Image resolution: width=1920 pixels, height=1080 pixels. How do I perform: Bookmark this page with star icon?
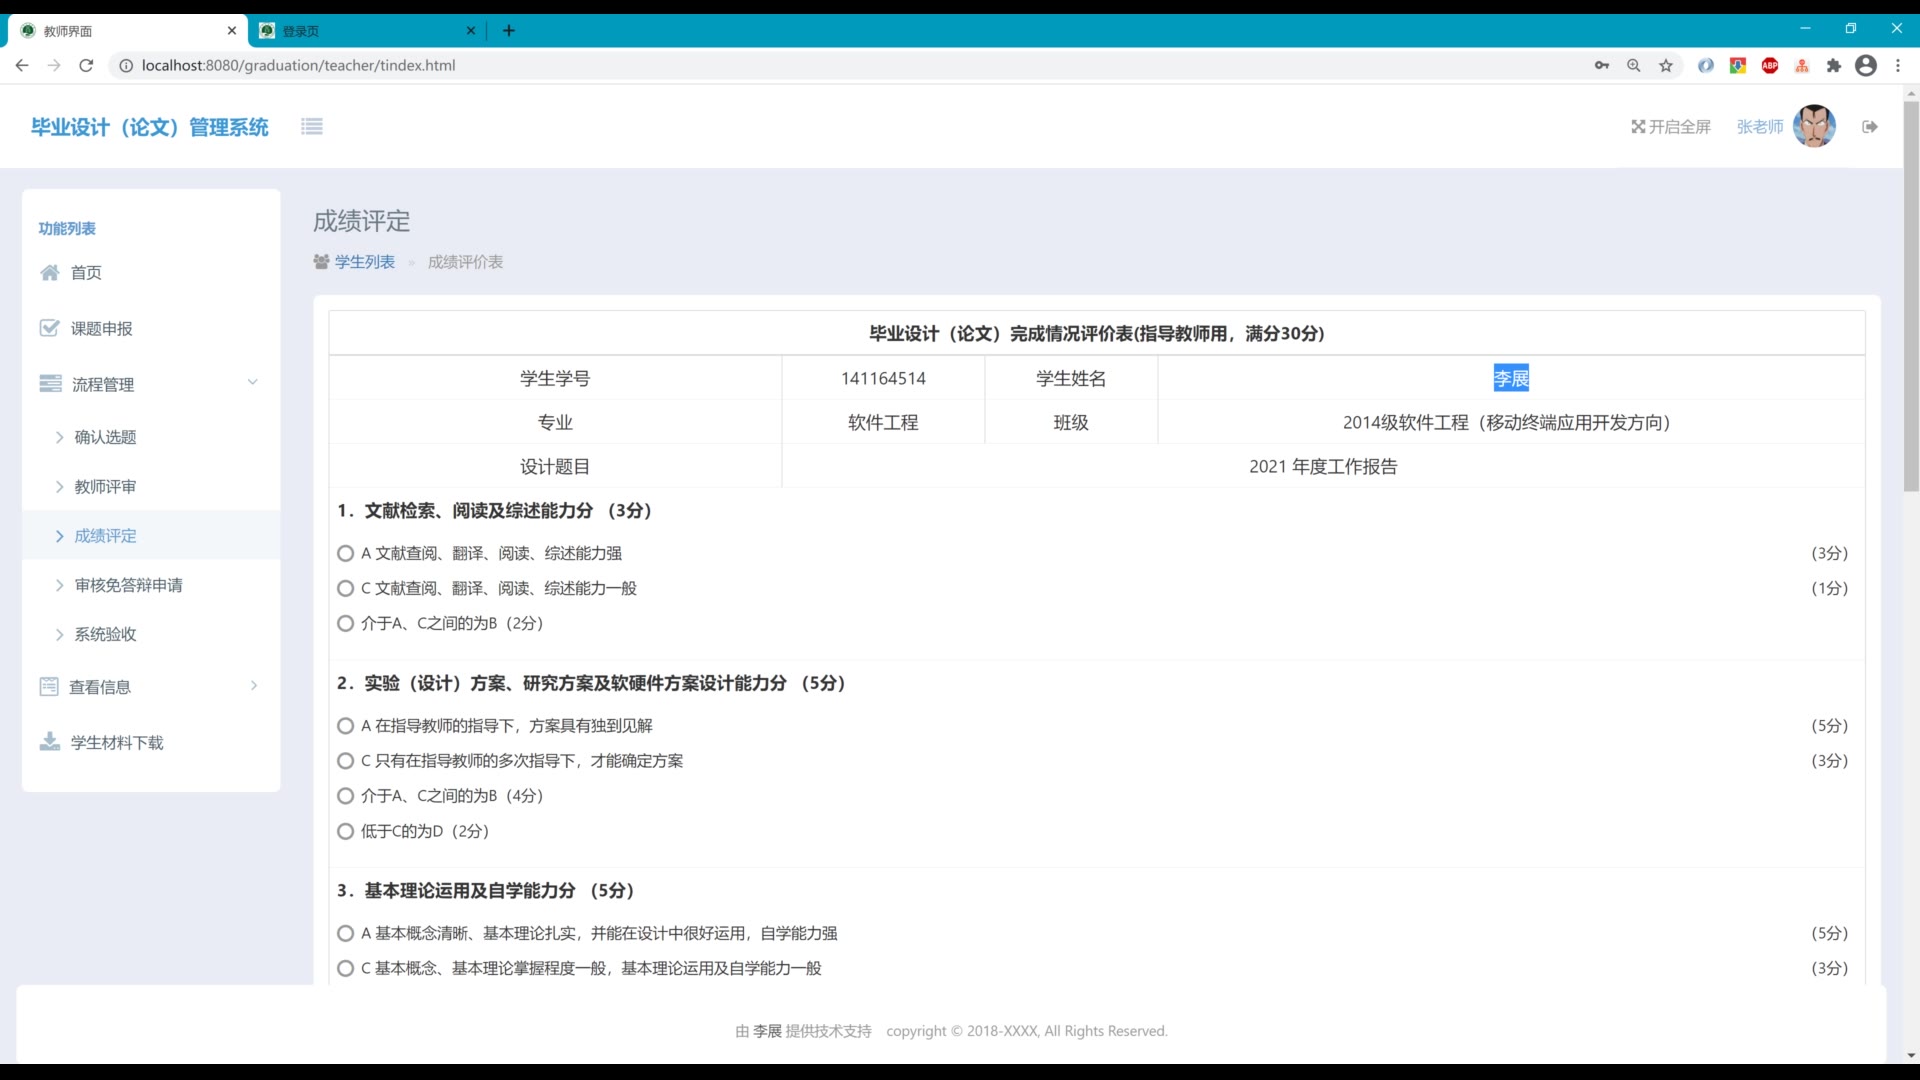pyautogui.click(x=1666, y=66)
